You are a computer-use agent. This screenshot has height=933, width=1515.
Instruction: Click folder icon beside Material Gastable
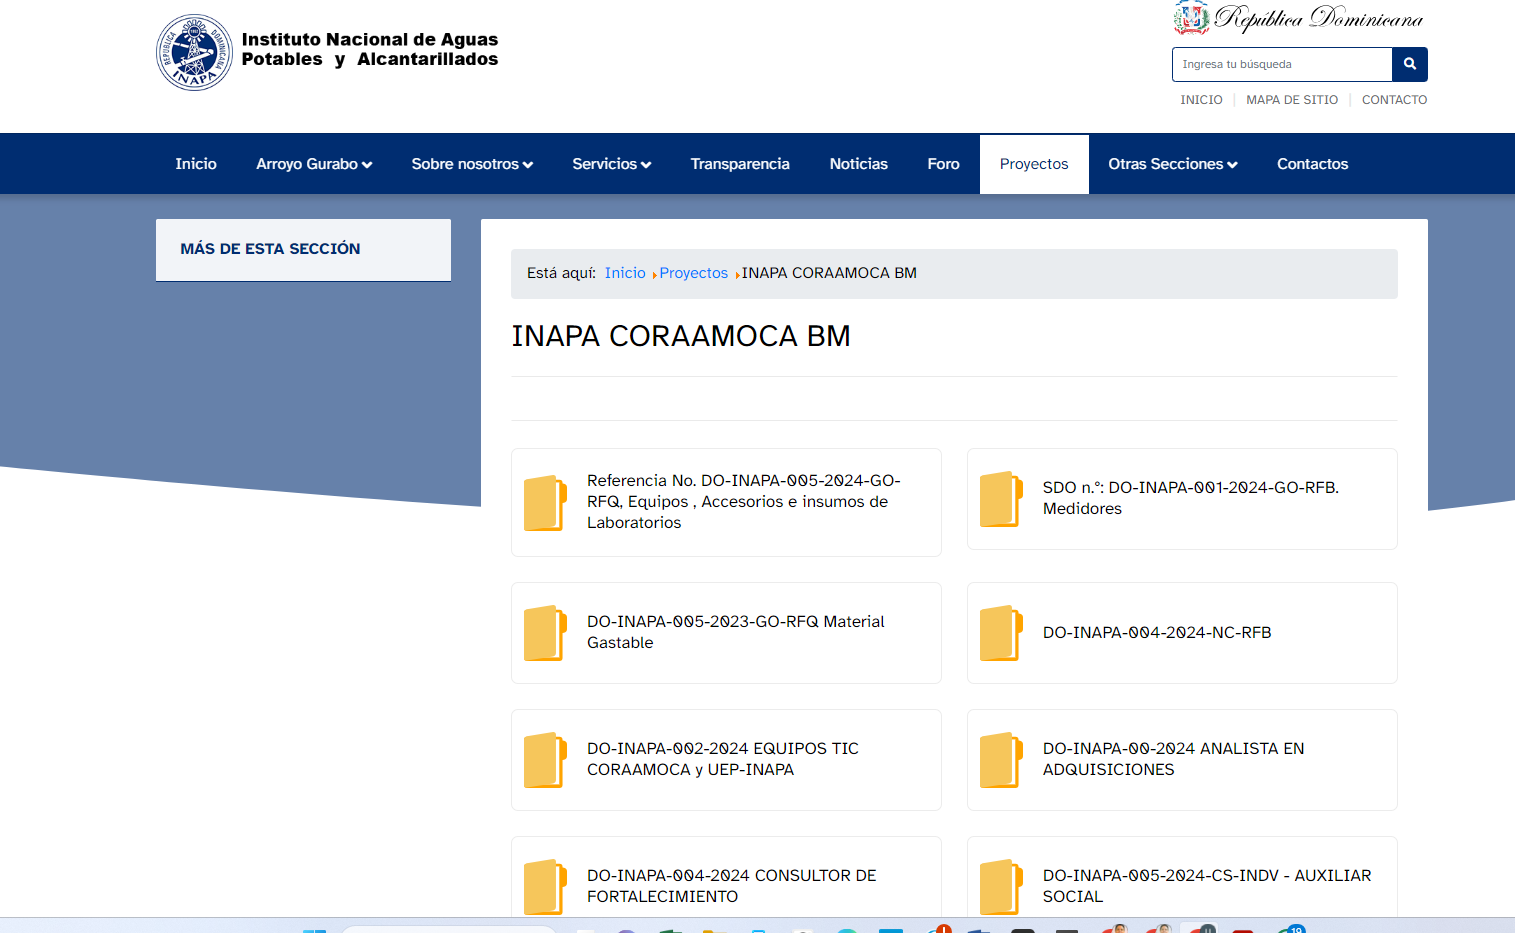[x=545, y=633]
